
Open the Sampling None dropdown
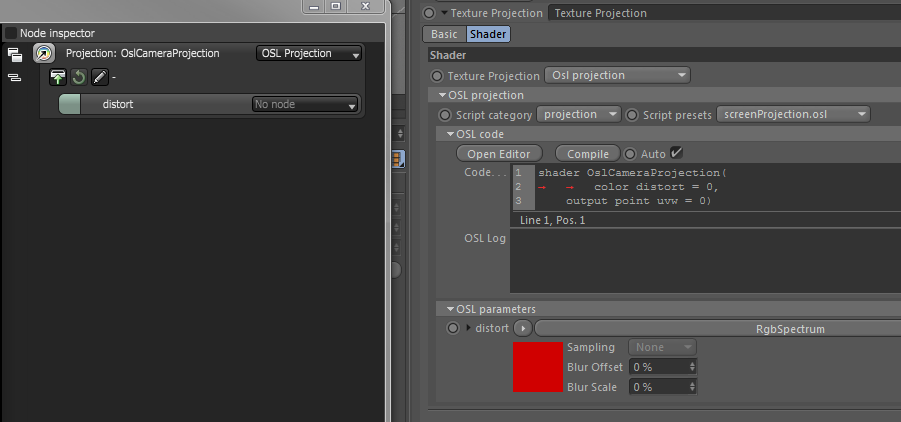(x=663, y=347)
